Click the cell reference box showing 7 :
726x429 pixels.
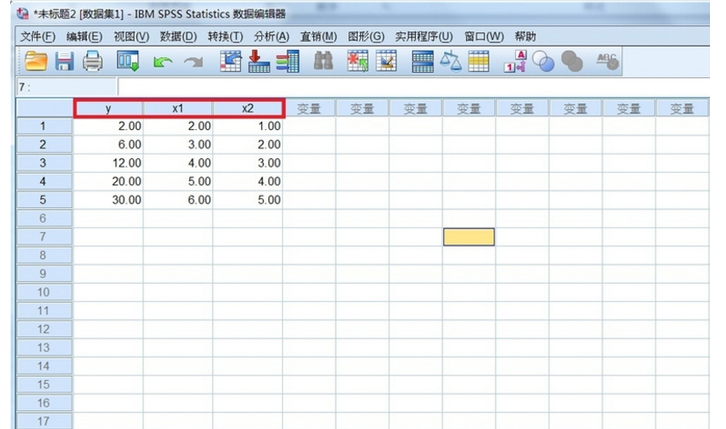(x=66, y=87)
